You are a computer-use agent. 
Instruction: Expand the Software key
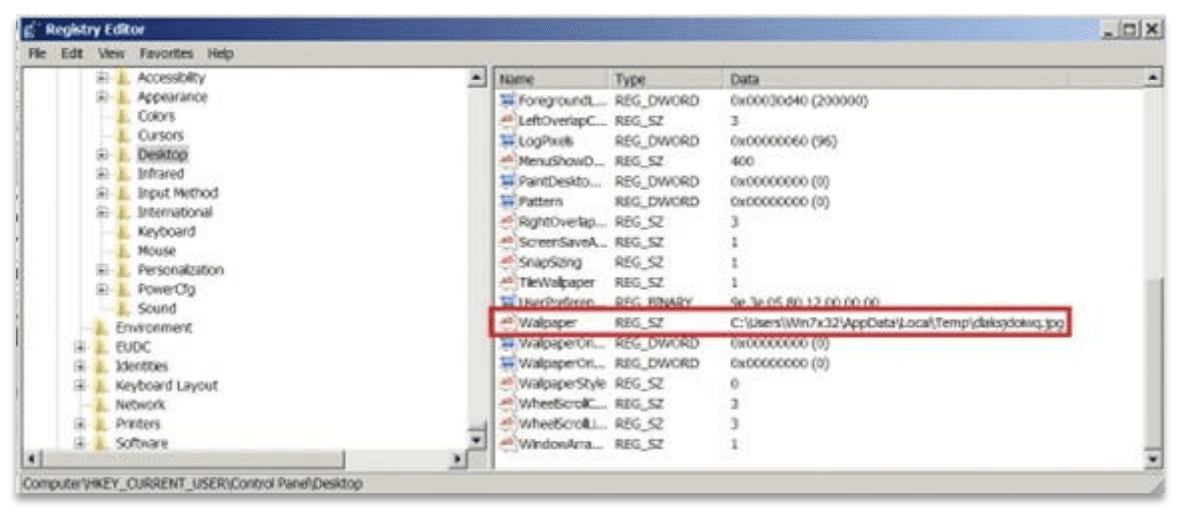80,444
